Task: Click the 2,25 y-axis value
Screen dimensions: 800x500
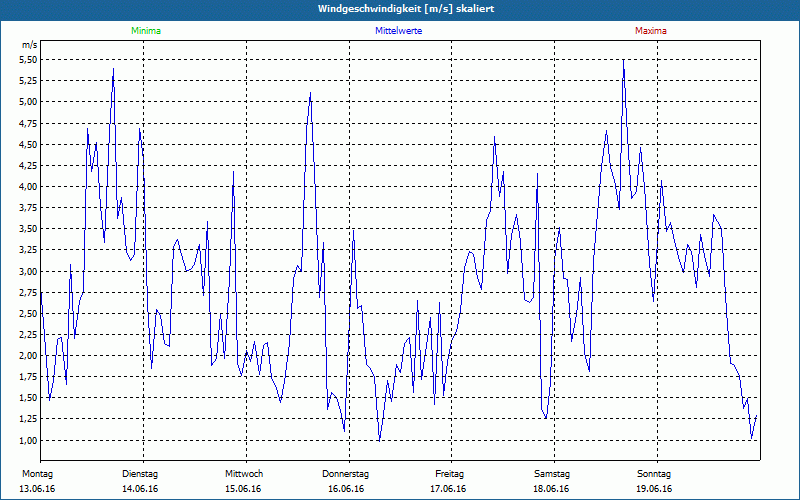Action: tap(29, 335)
